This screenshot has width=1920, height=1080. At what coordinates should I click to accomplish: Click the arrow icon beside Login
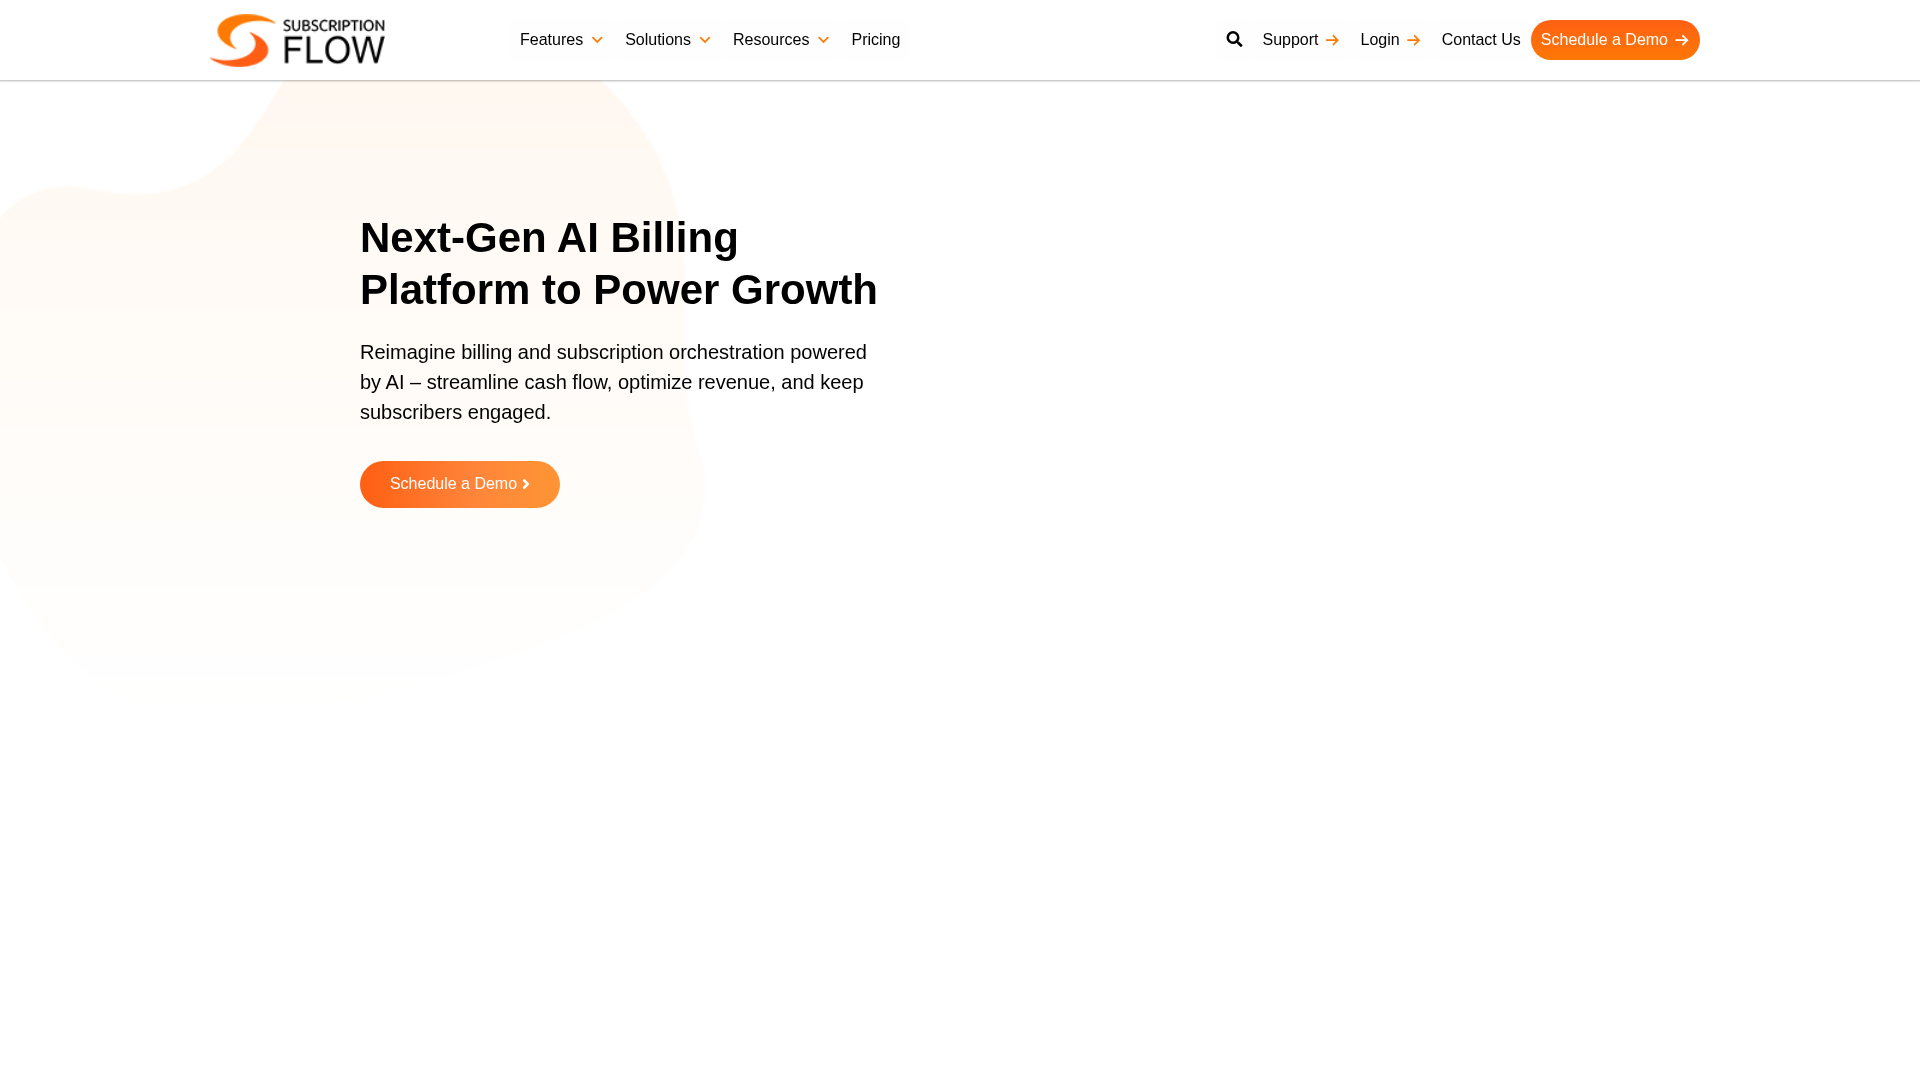coord(1414,40)
